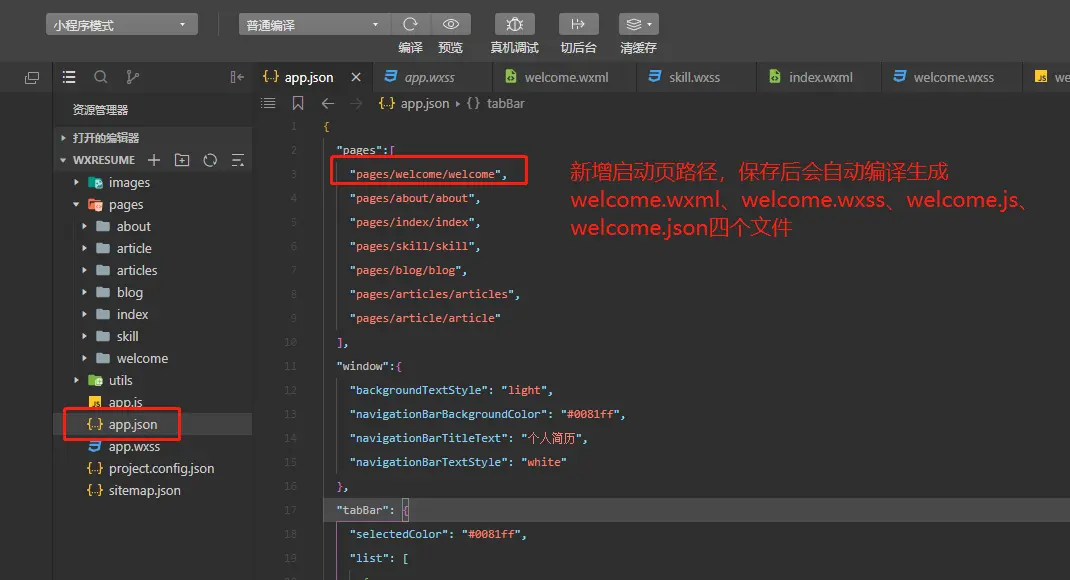Switch to the index.wxml tab
1070x580 pixels.
click(x=820, y=77)
